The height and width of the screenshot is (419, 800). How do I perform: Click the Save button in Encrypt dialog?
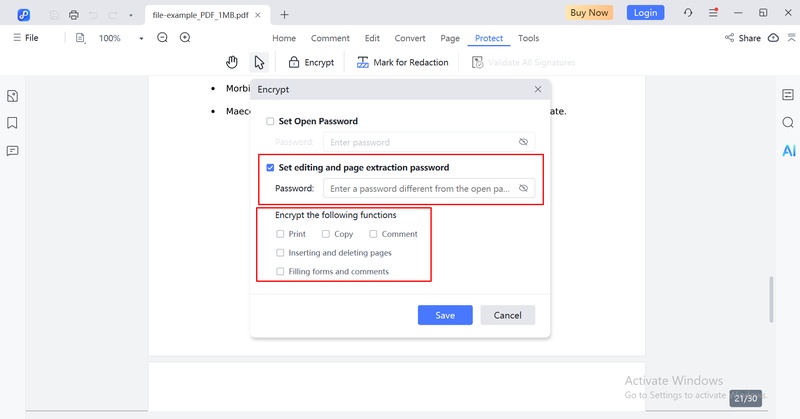tap(445, 315)
